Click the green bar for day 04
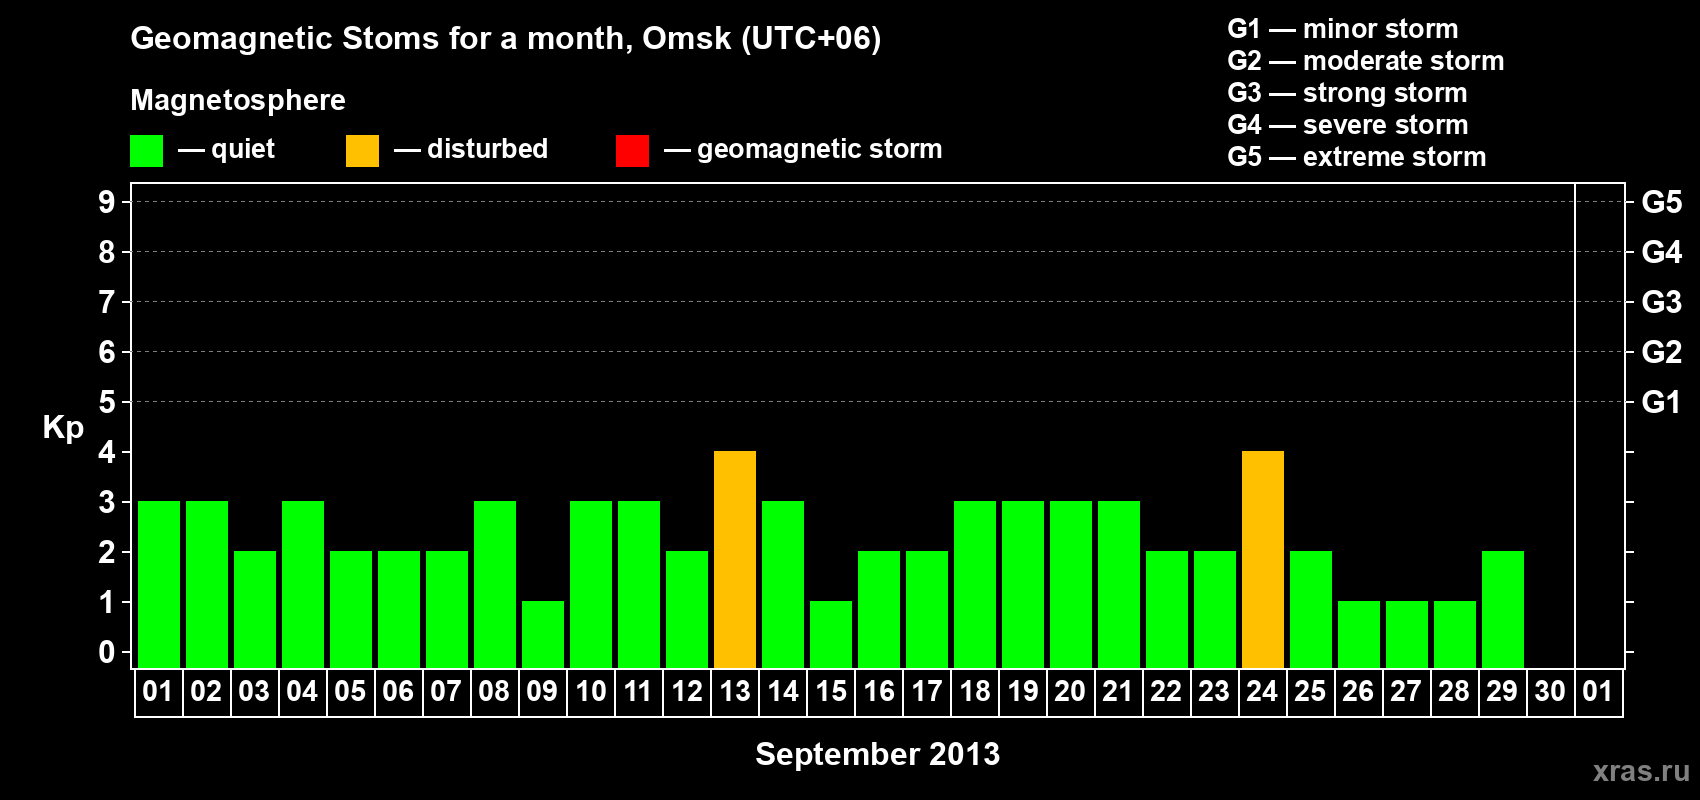Screen dimensions: 1700x800 click(x=303, y=584)
